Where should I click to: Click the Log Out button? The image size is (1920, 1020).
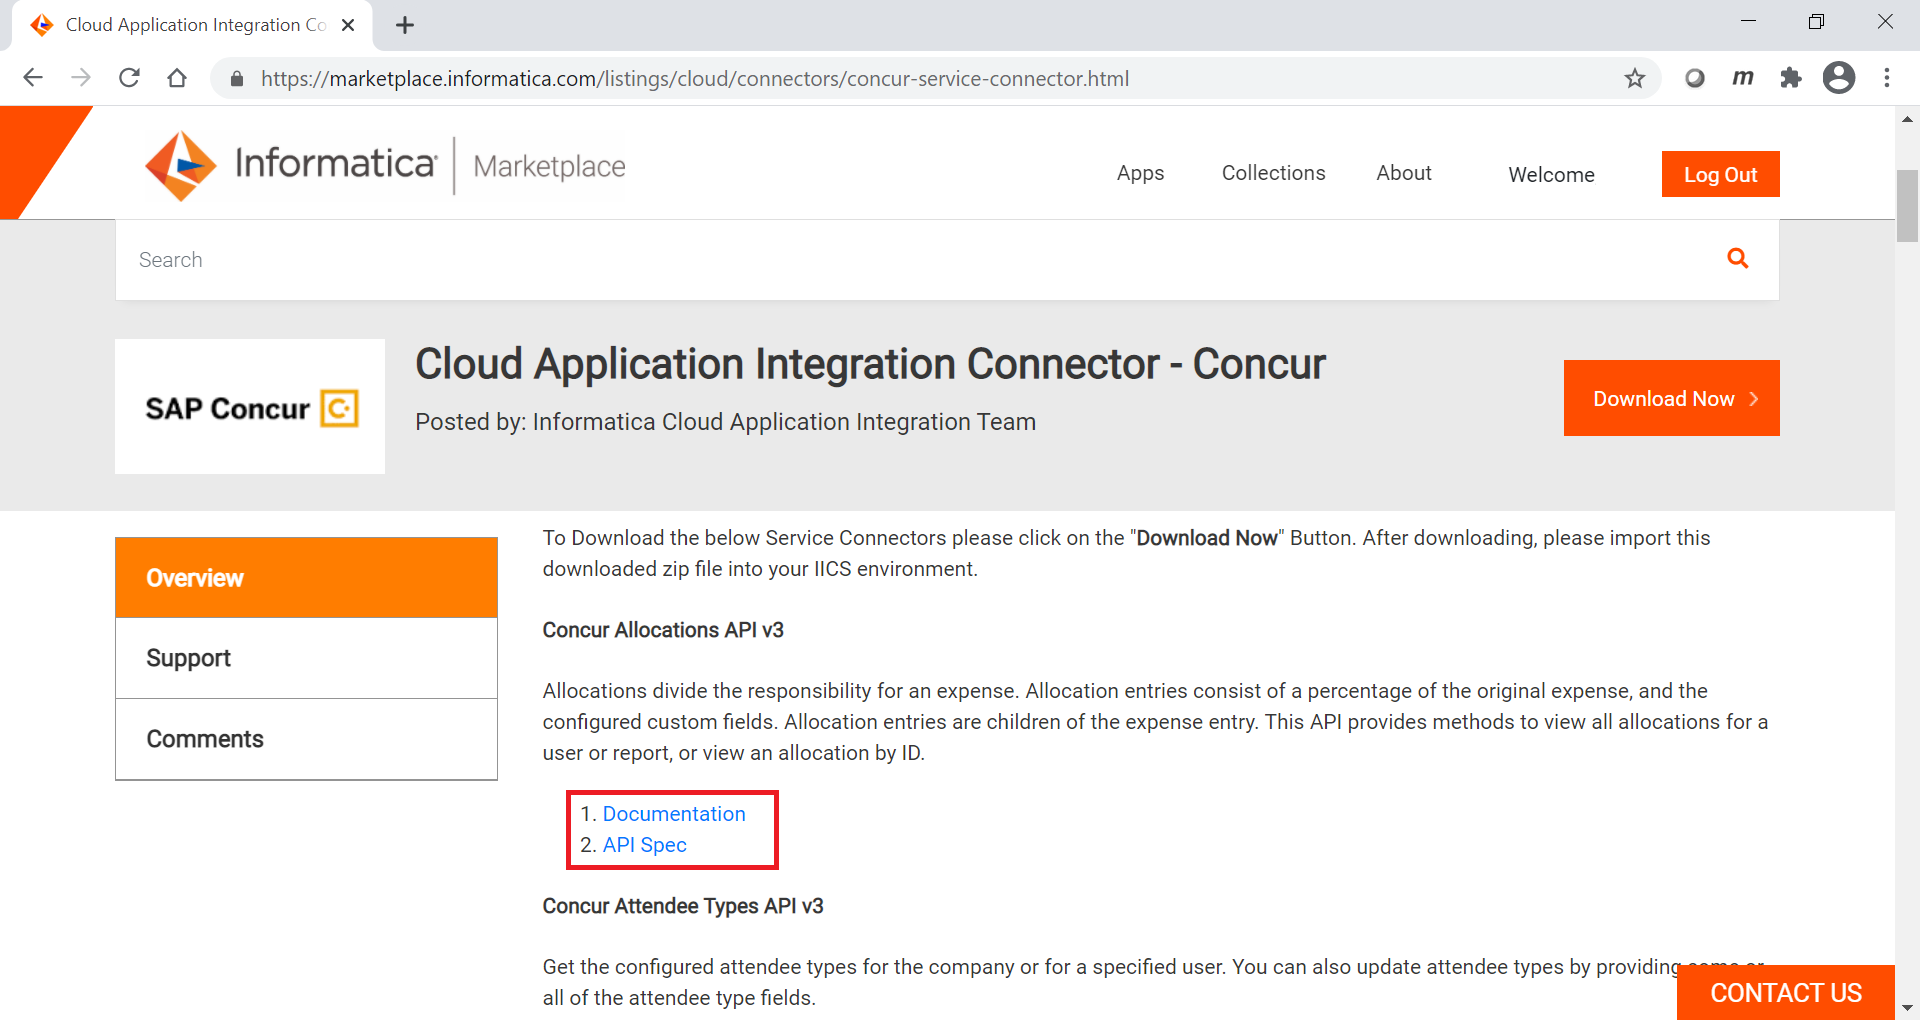[1720, 174]
